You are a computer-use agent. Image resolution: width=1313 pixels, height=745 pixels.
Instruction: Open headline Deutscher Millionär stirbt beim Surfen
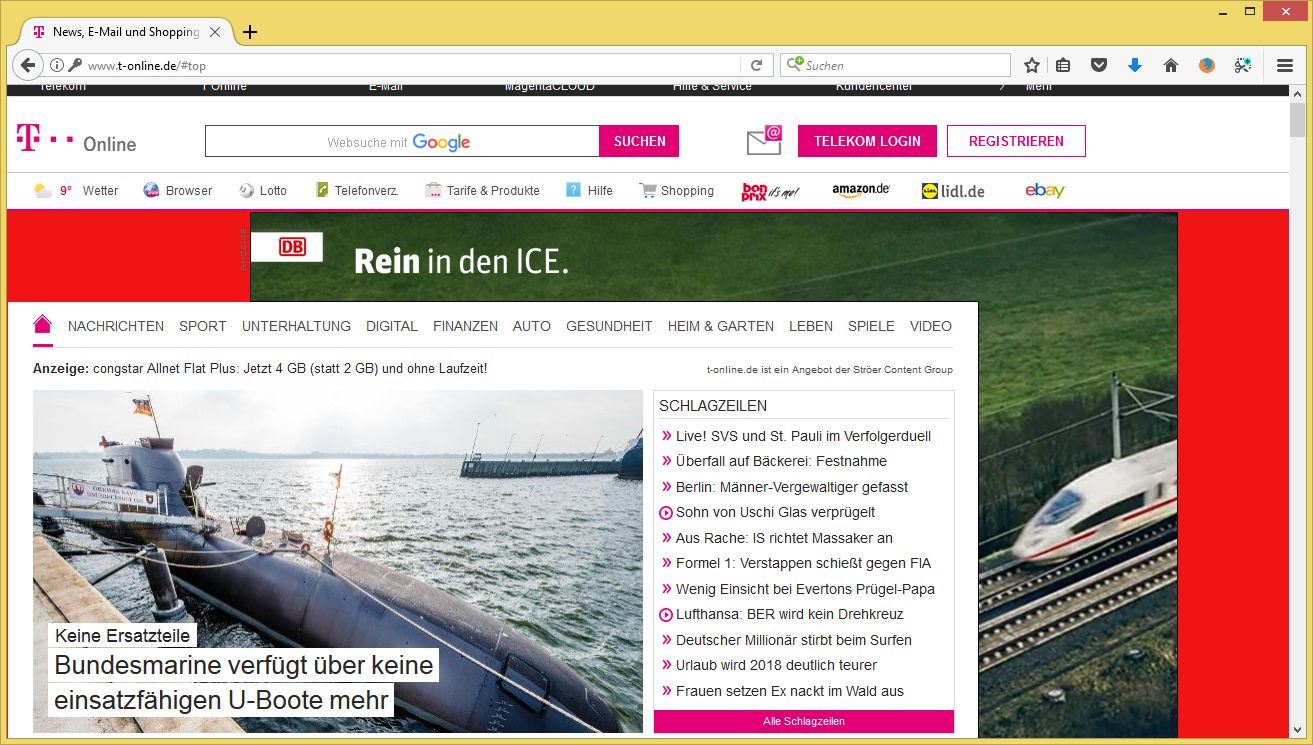(794, 640)
